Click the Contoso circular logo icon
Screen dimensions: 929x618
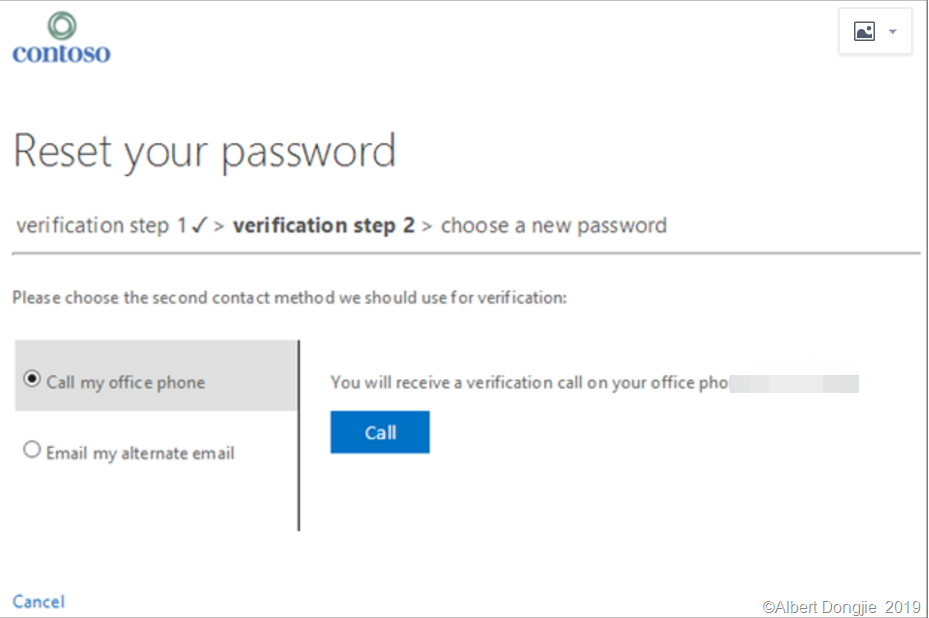[x=62, y=26]
